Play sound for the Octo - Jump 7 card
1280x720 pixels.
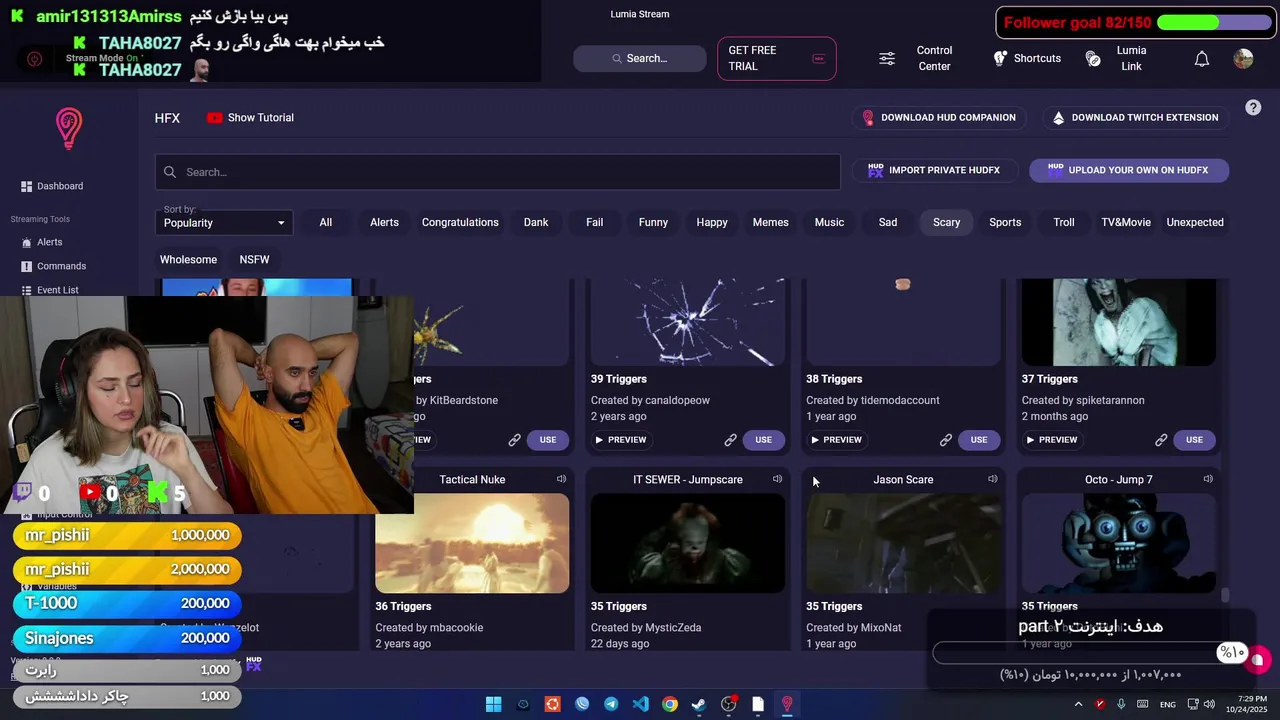click(x=1208, y=479)
